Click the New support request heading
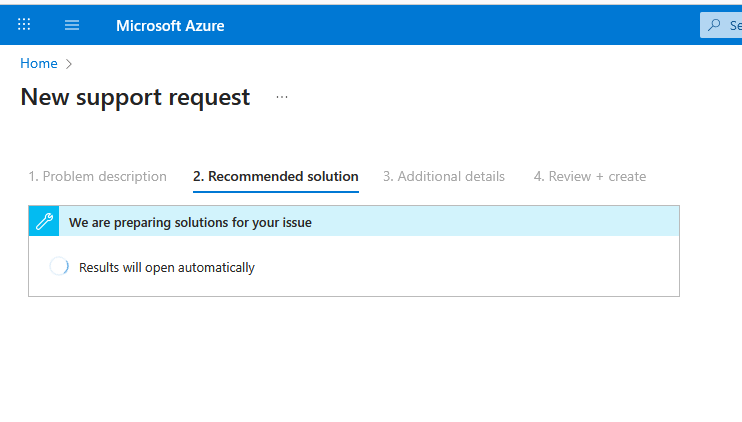The image size is (742, 422). pyautogui.click(x=135, y=97)
